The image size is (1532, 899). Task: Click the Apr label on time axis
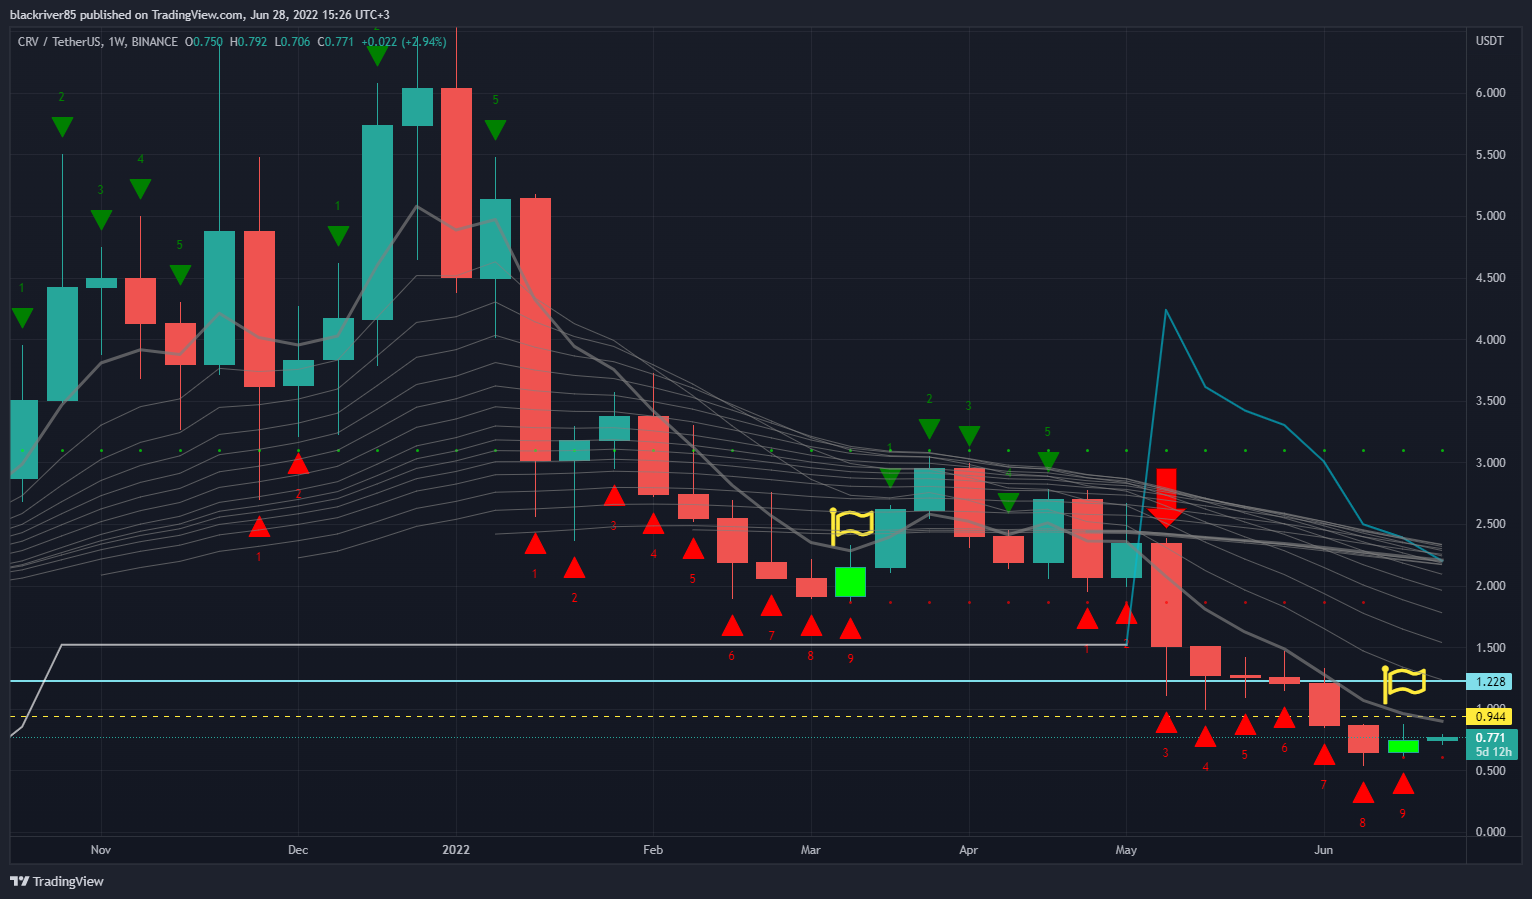pos(968,850)
